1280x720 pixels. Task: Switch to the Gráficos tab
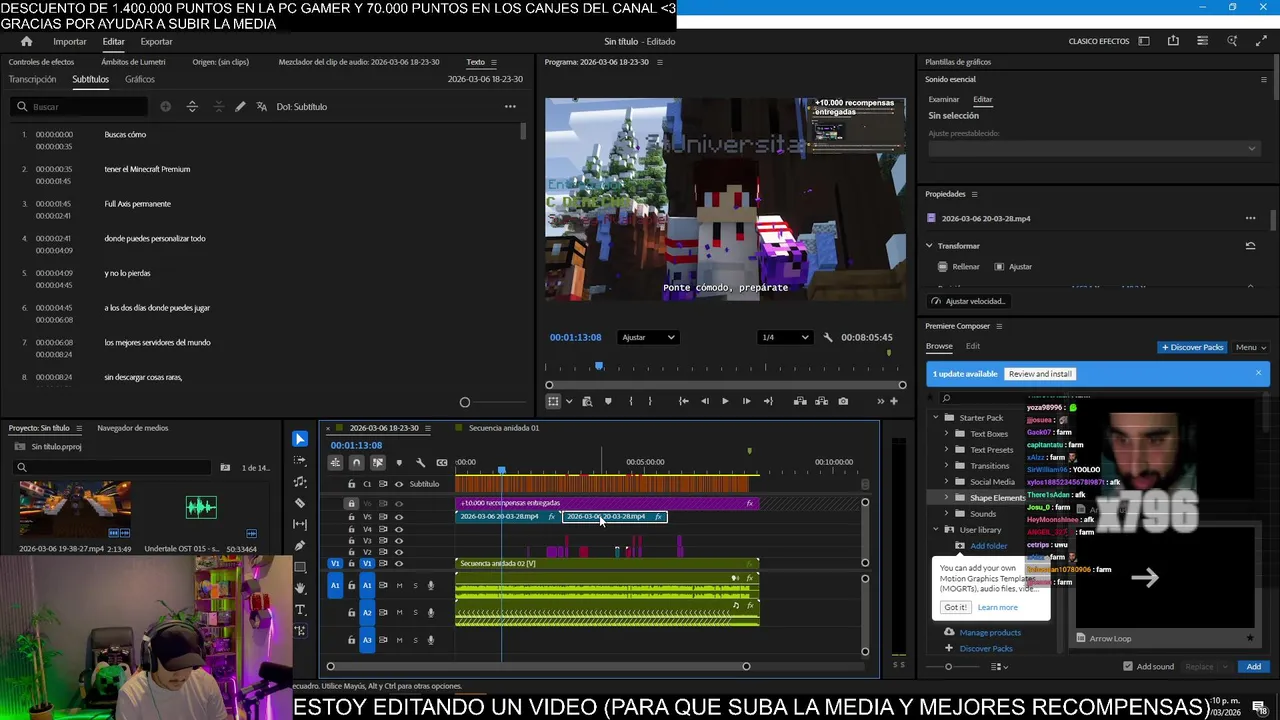click(x=140, y=79)
